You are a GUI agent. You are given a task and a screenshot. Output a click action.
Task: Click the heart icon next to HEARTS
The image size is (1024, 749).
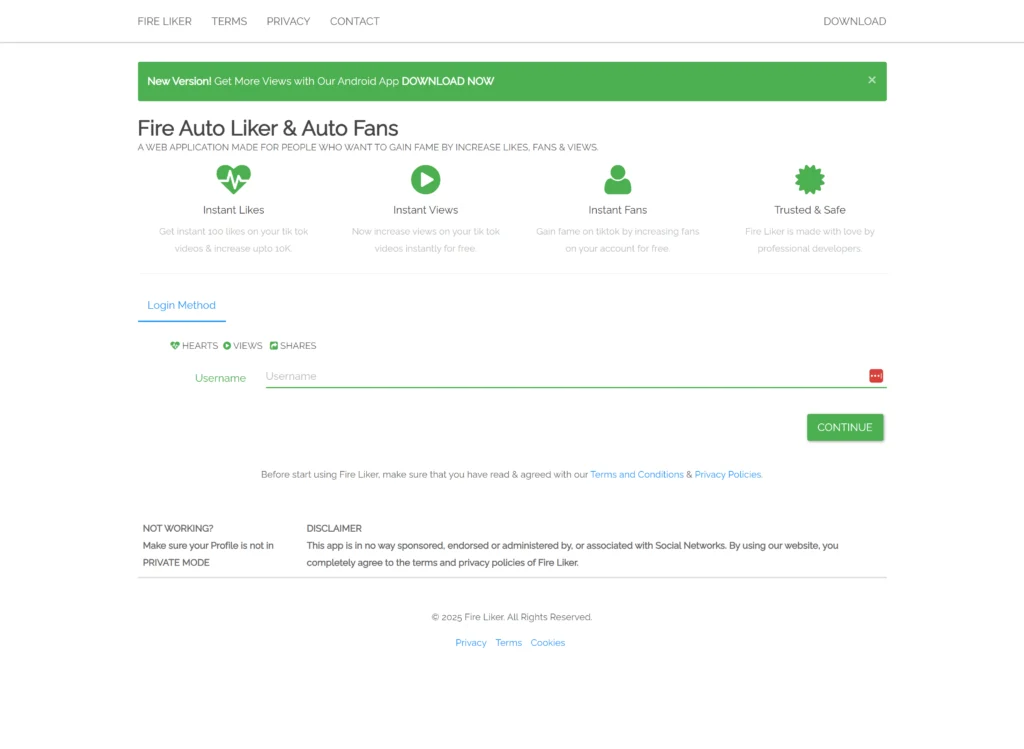(x=174, y=345)
